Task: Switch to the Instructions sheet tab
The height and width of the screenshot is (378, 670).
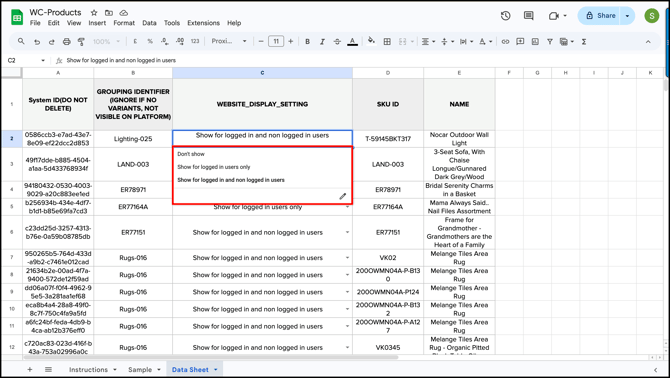Action: pos(88,369)
